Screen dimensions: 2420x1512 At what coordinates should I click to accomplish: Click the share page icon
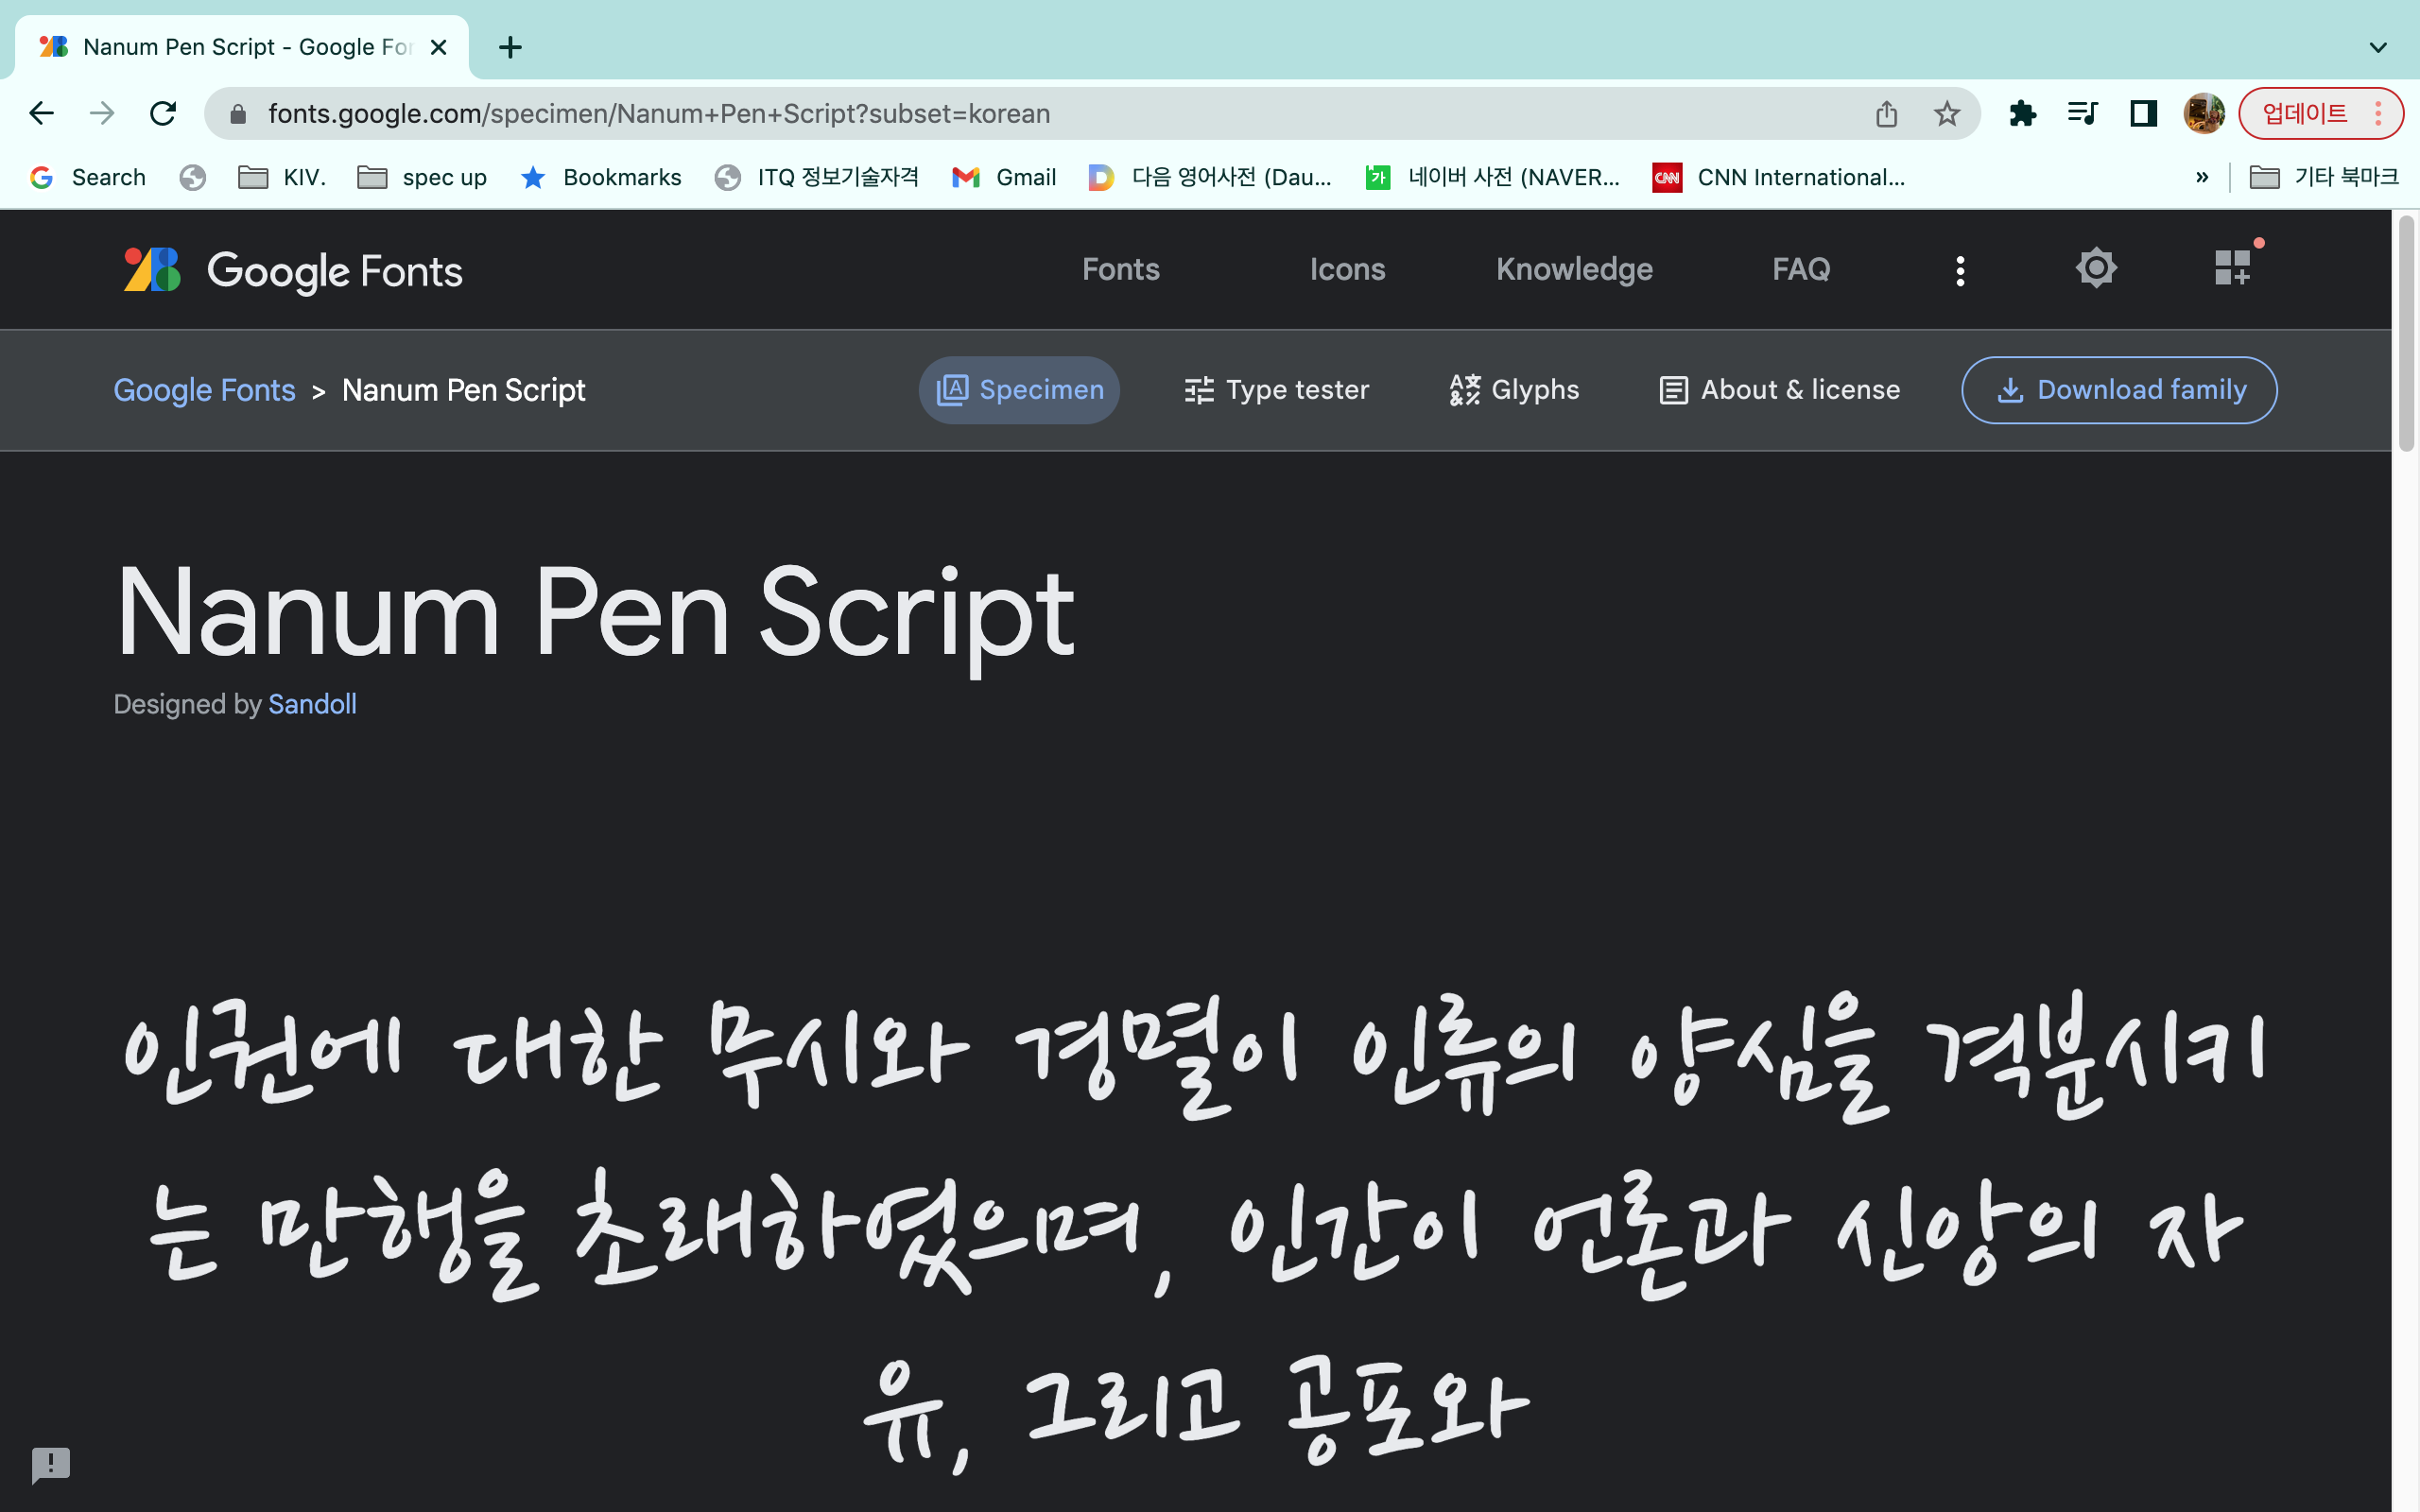pyautogui.click(x=1886, y=114)
